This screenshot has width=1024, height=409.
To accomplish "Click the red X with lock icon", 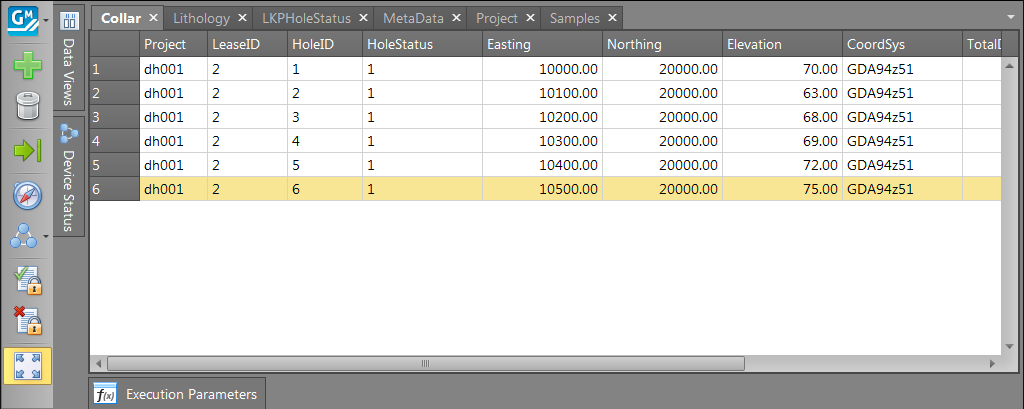I will pyautogui.click(x=27, y=321).
